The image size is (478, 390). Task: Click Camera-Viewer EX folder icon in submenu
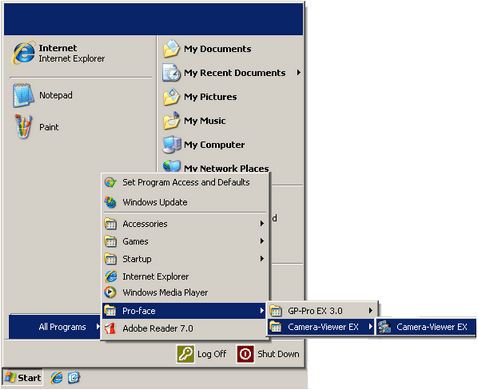point(276,327)
